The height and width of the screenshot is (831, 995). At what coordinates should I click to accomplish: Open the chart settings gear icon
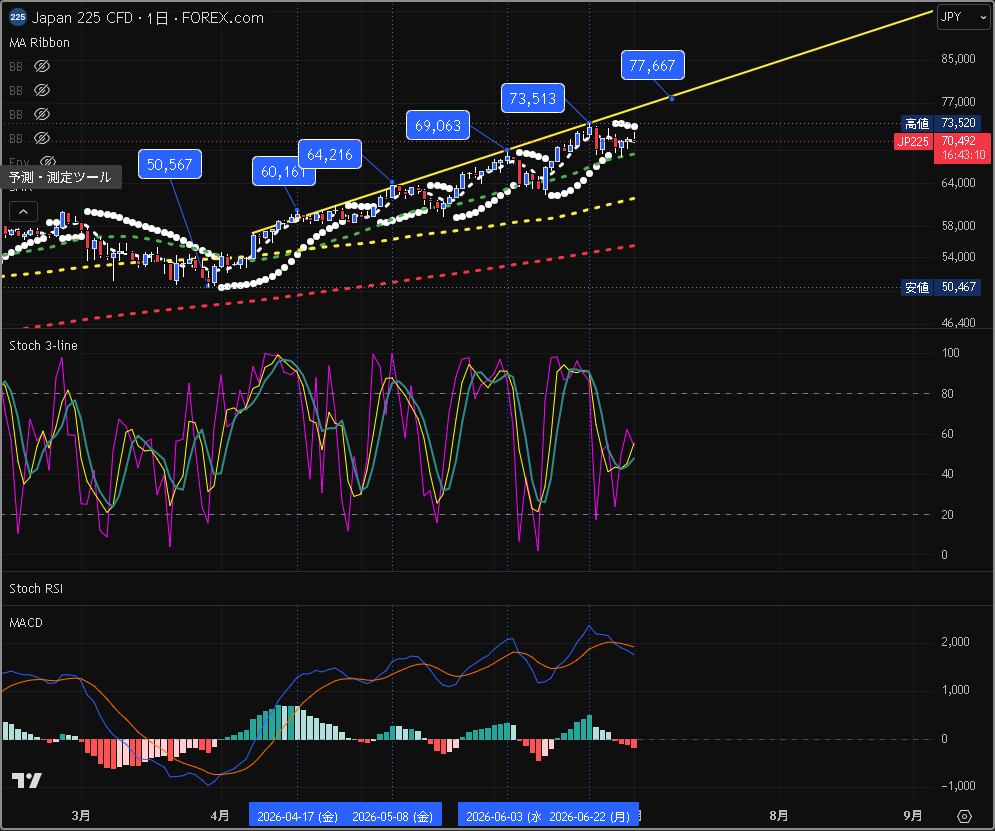click(x=964, y=816)
